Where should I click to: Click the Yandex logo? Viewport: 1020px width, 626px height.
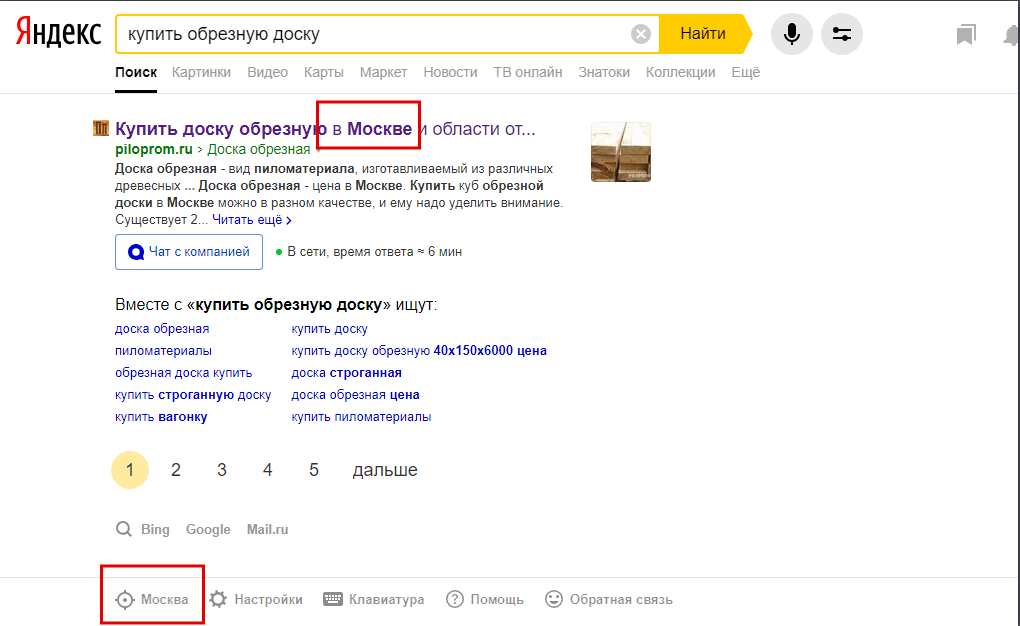pos(58,34)
